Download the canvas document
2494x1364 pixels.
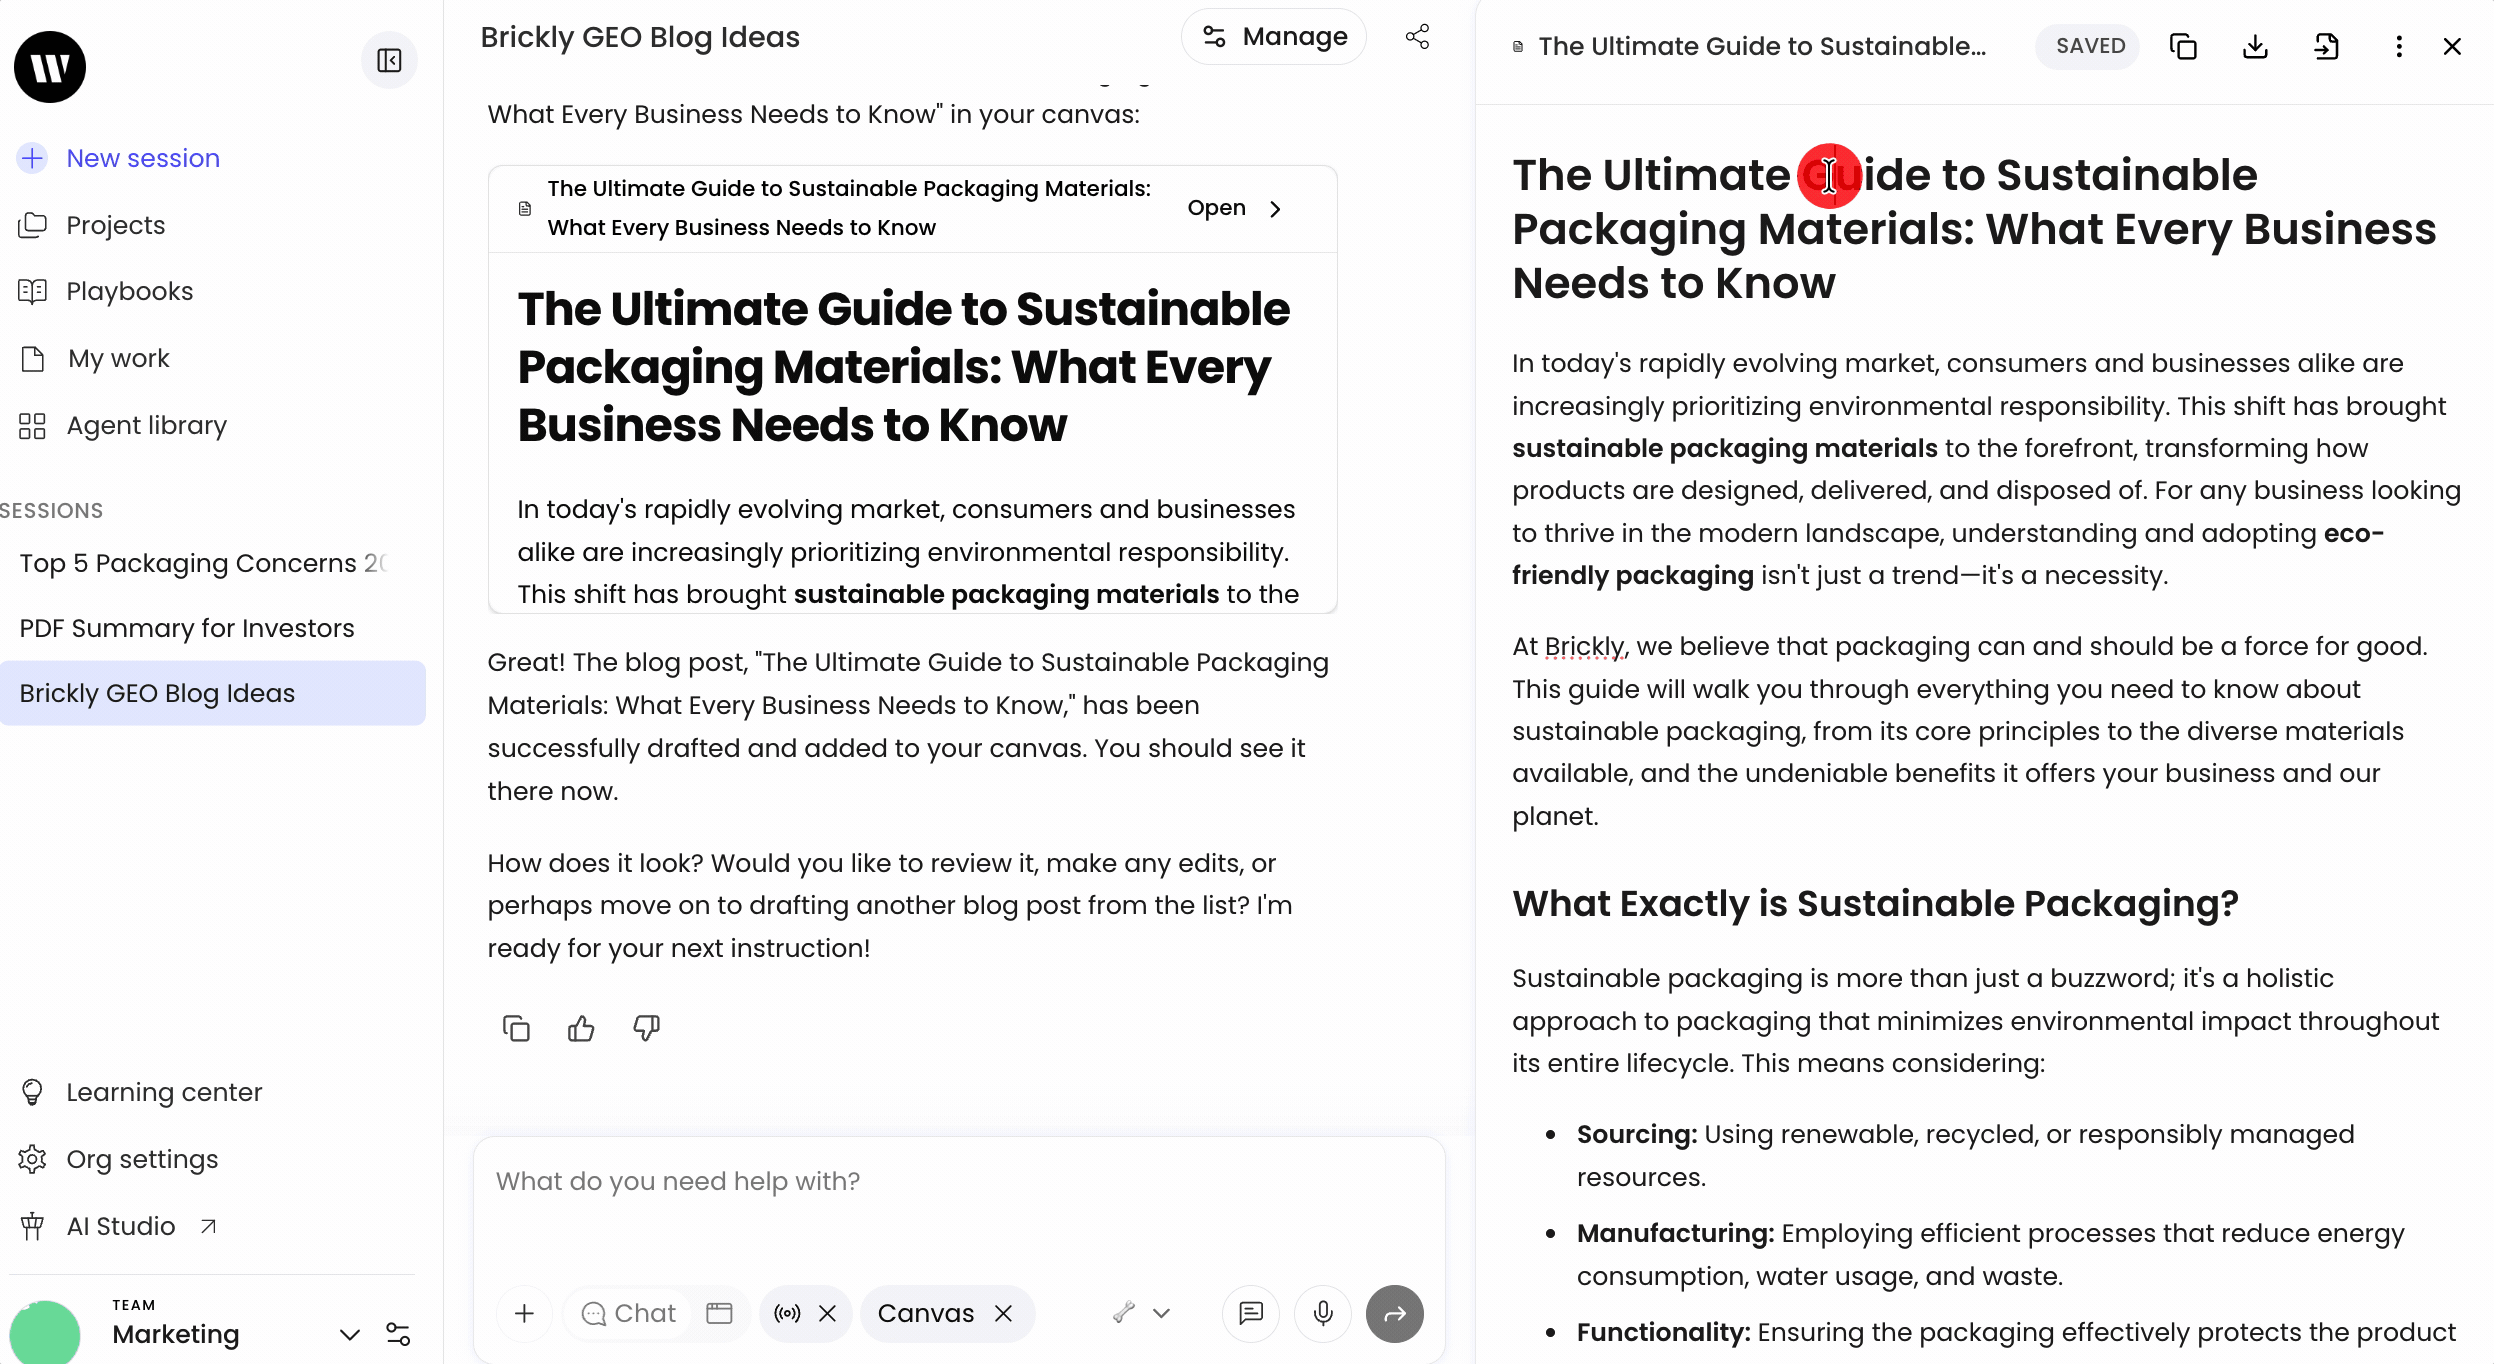(2255, 47)
